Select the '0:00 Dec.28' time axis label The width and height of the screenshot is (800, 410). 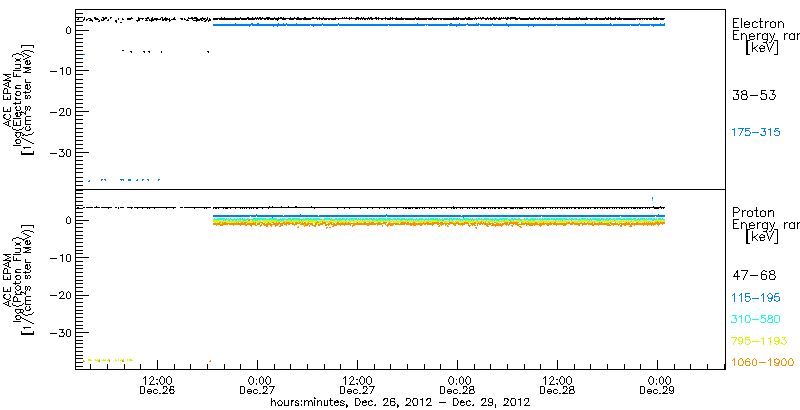click(x=458, y=387)
